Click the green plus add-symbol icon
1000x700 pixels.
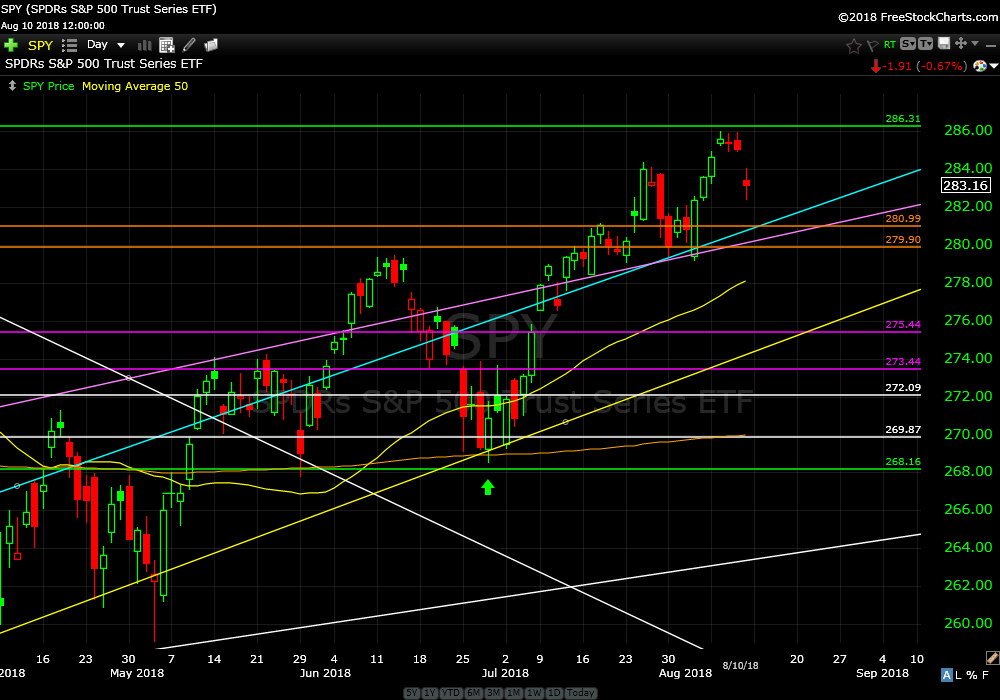pyautogui.click(x=11, y=45)
